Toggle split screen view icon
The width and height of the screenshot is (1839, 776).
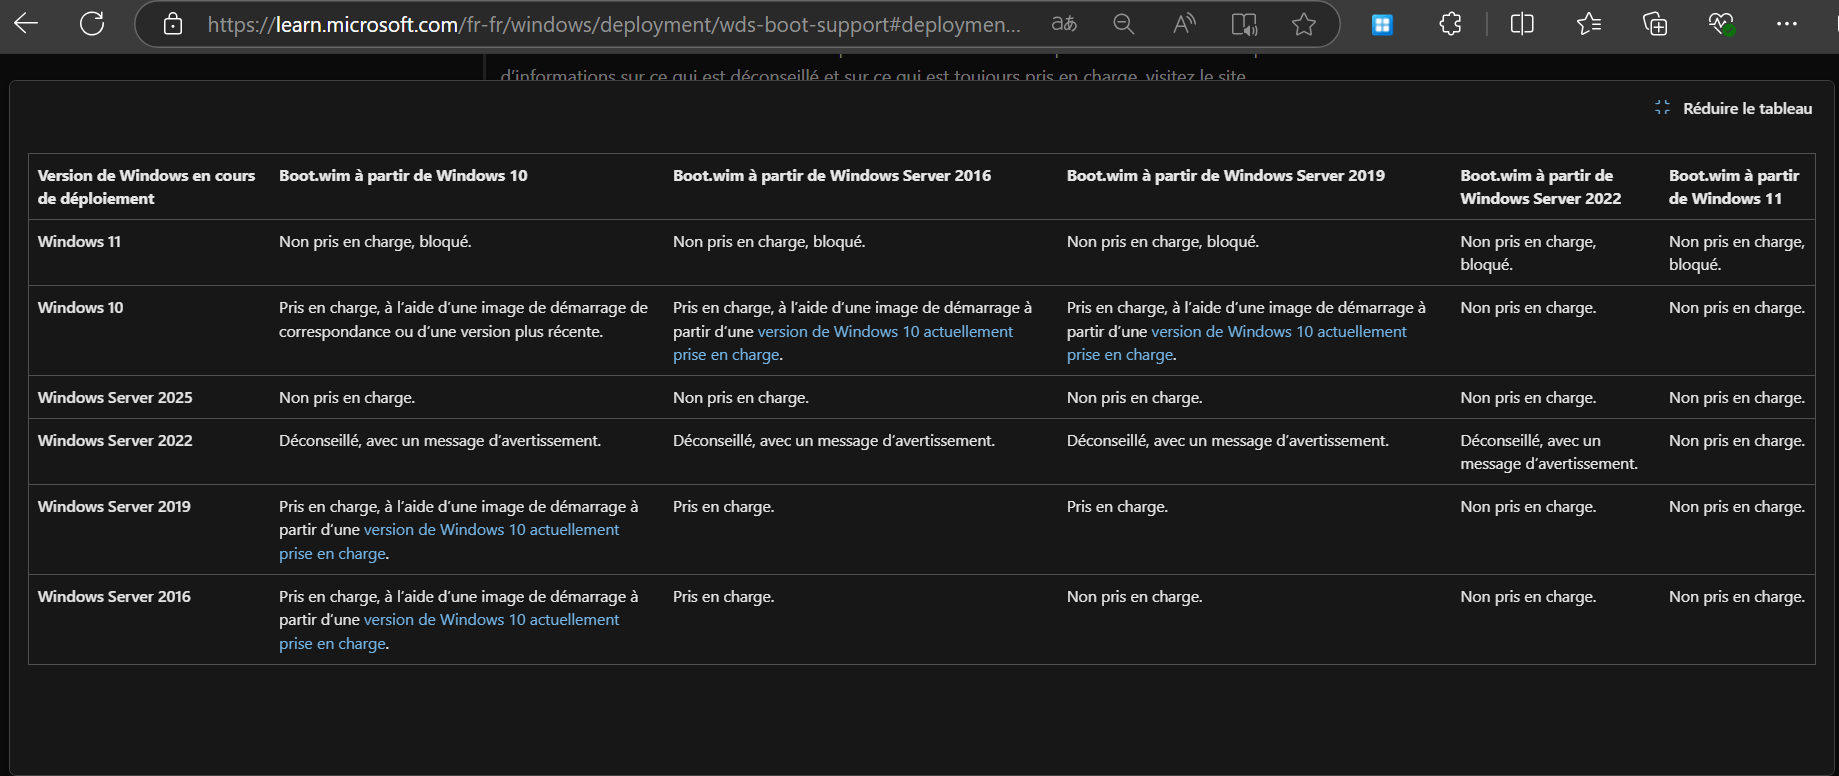(x=1522, y=24)
